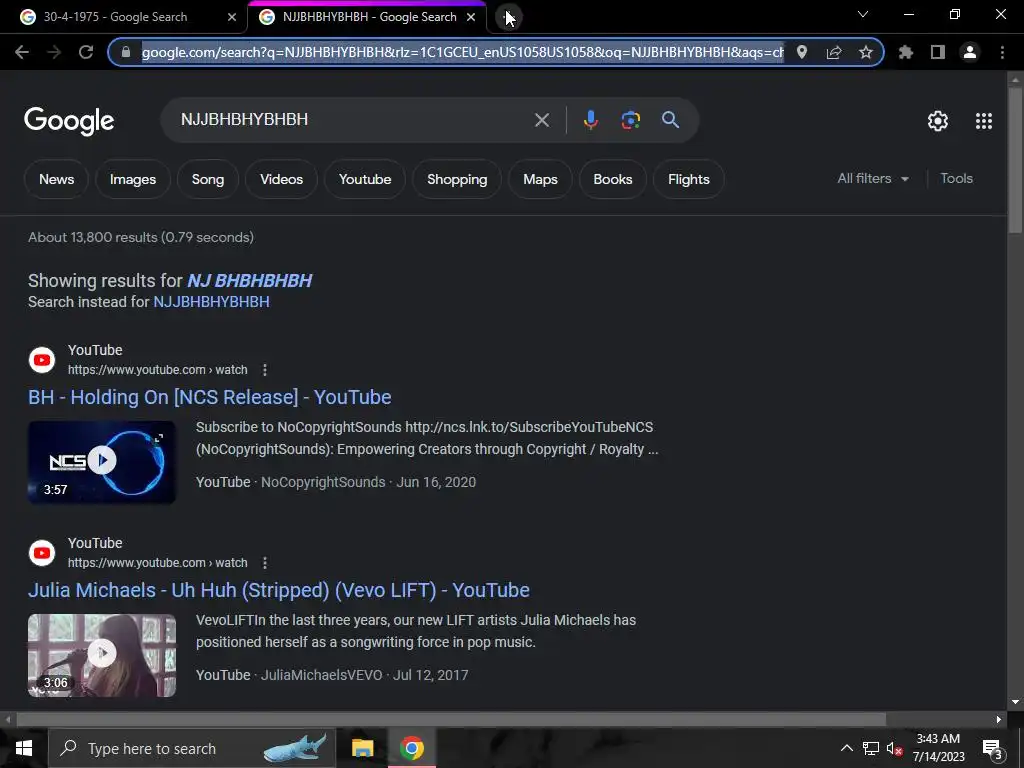Select the Books filter chip
The height and width of the screenshot is (768, 1024).
click(613, 179)
